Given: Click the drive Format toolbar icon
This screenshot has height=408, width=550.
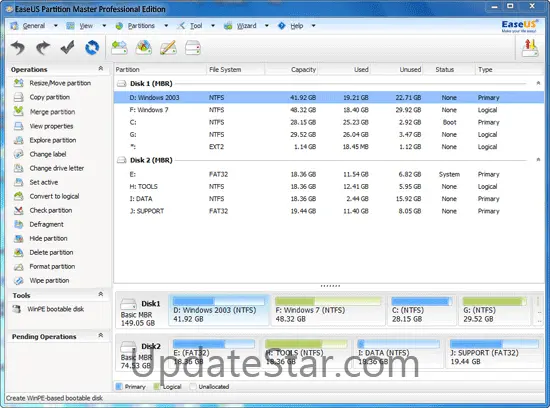Looking at the screenshot, I should click(193, 47).
